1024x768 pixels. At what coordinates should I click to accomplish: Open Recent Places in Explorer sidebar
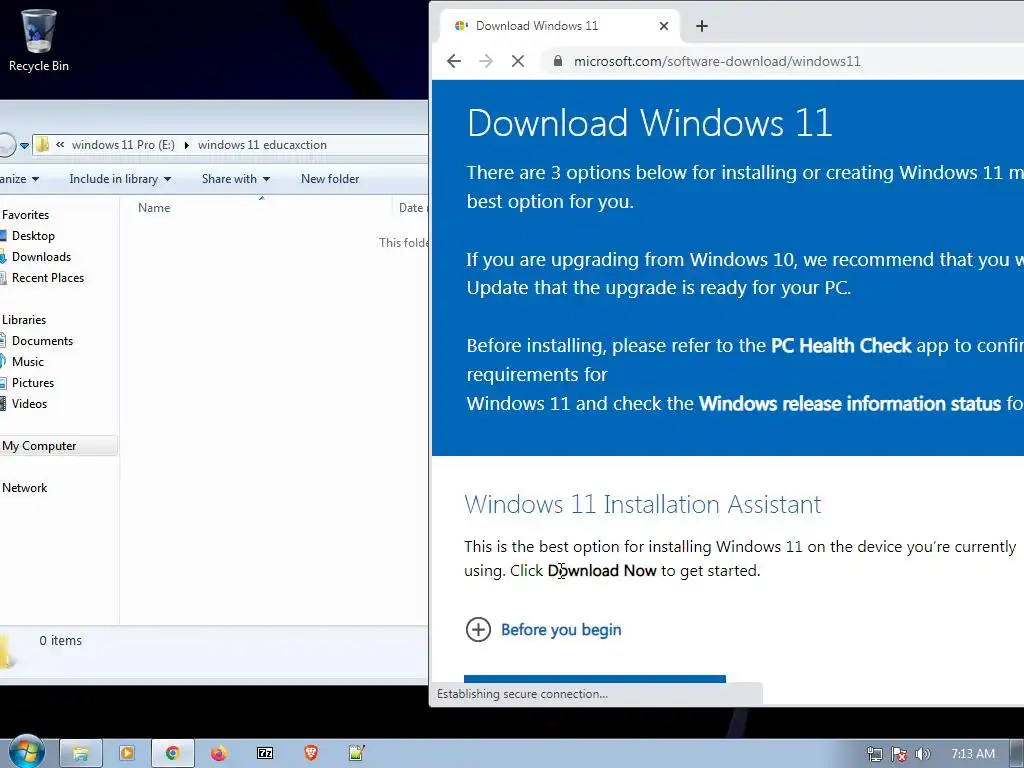[48, 278]
